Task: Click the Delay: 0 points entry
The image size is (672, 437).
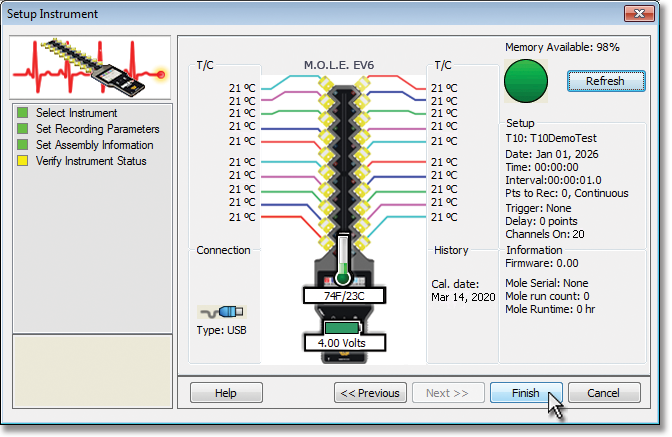Action: (541, 221)
